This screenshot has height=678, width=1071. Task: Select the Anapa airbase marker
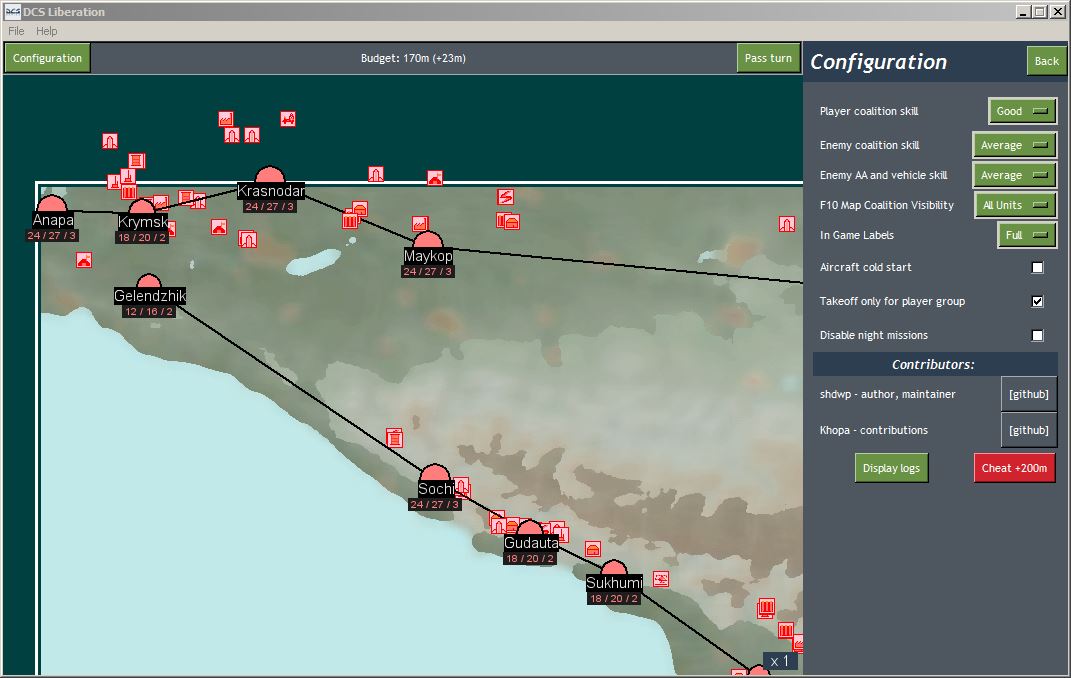click(x=52, y=204)
